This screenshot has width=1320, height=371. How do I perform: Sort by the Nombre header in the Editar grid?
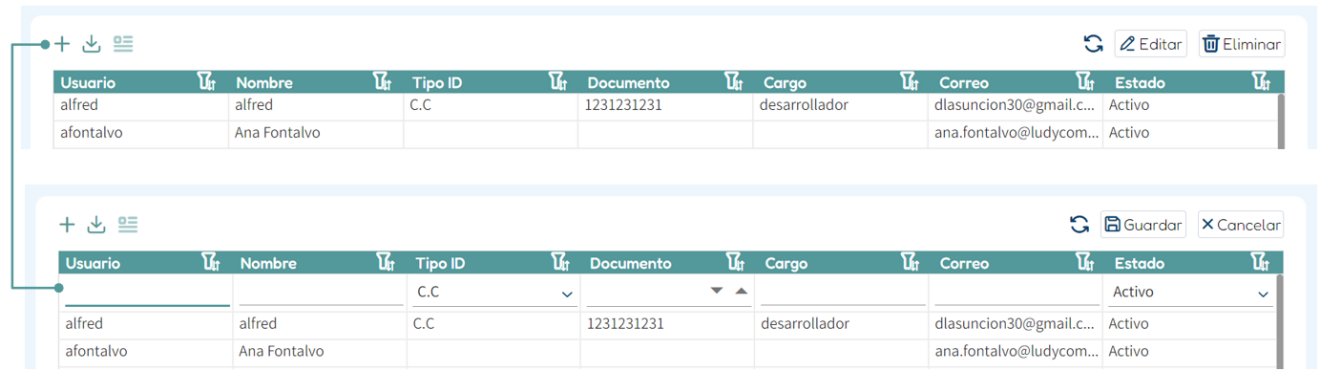point(264,83)
